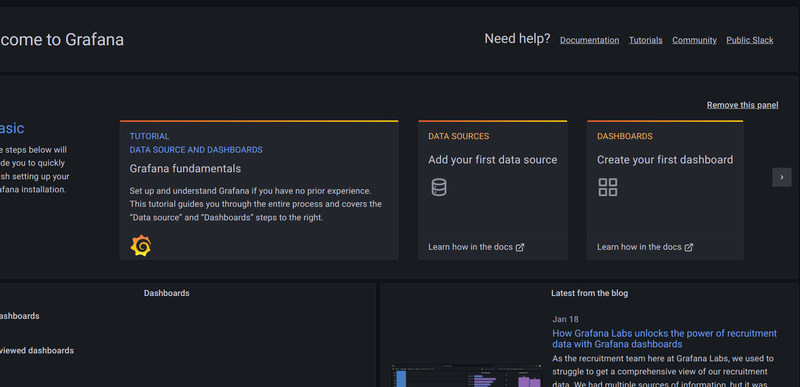Open the Tutorials help link
The image size is (800, 387).
tap(645, 40)
